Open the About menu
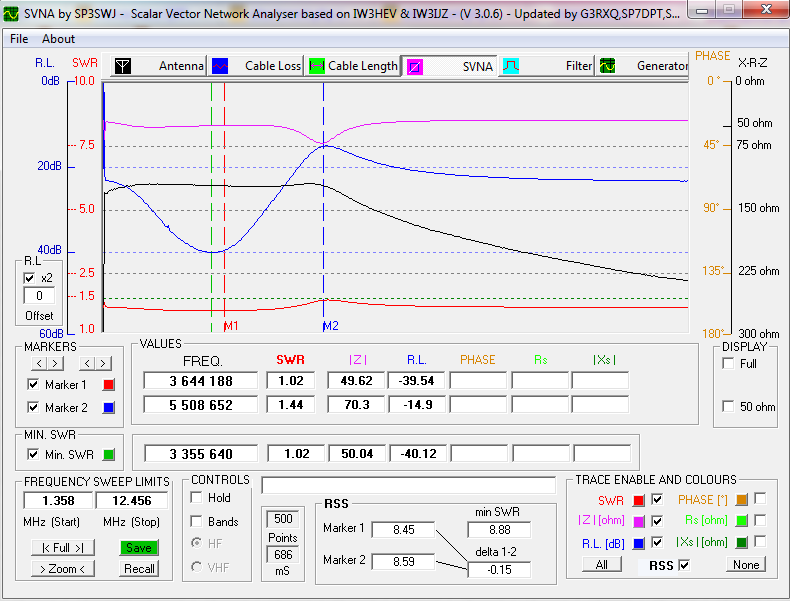 58,39
